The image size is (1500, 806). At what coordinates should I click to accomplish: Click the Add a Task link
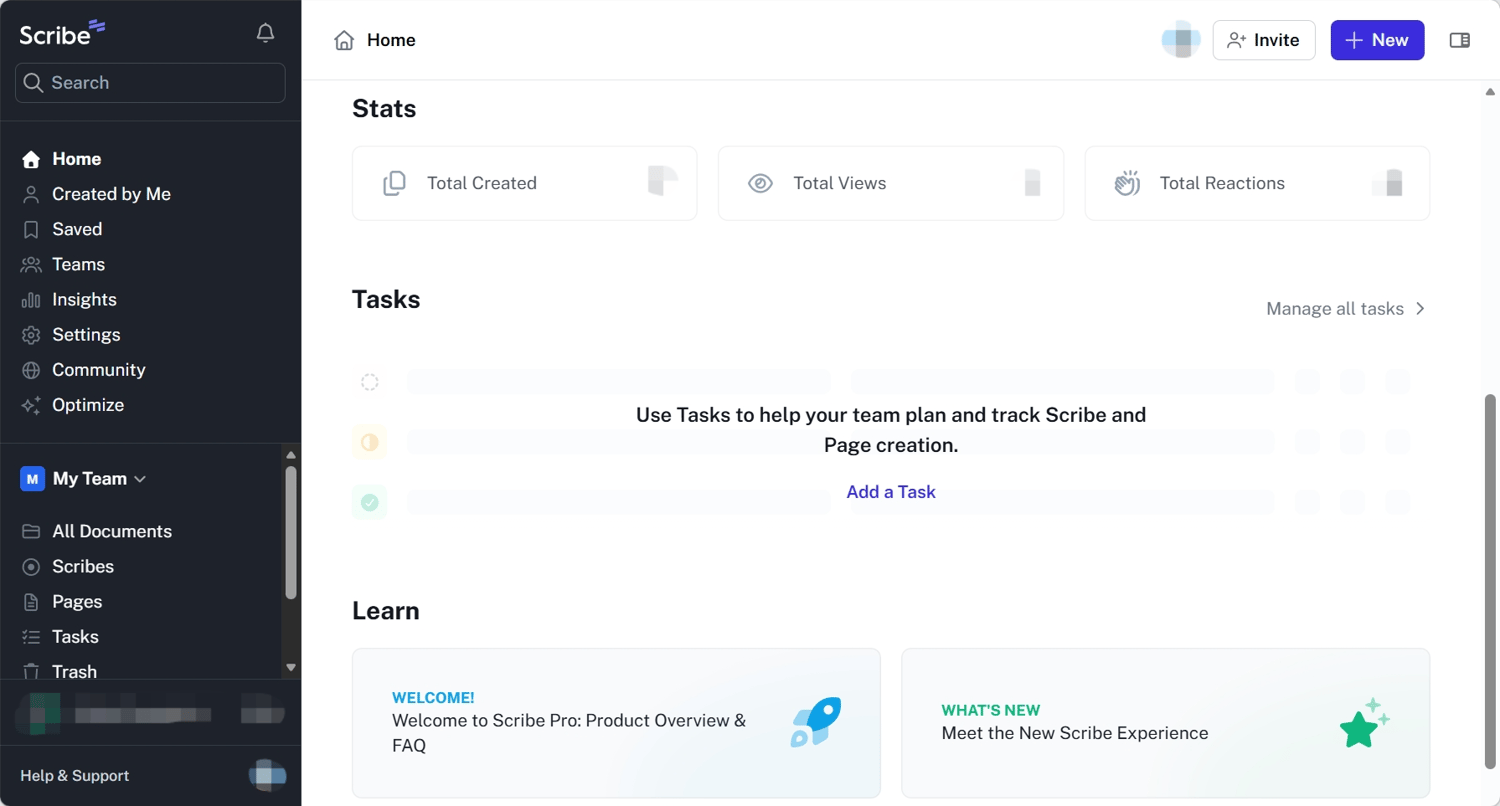click(890, 491)
